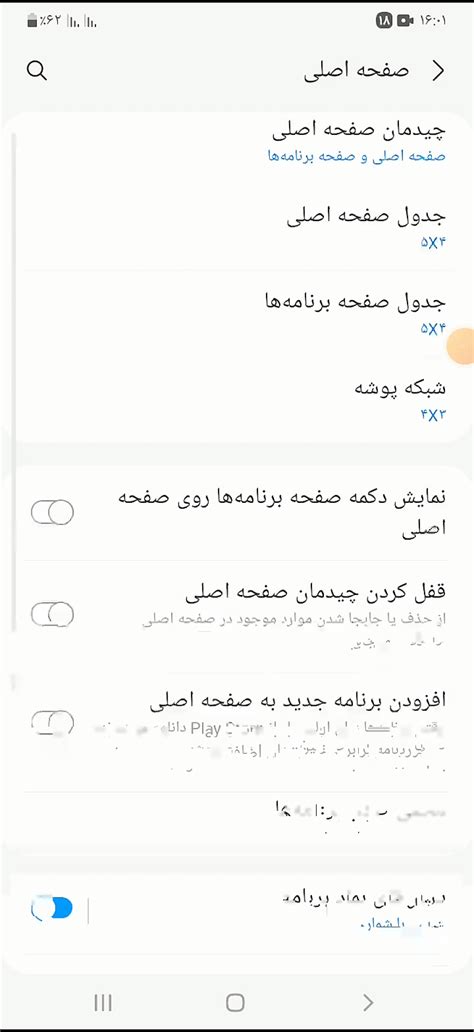Tap the screen recording camera status icon
Image resolution: width=474 pixels, height=1032 pixels.
(x=405, y=21)
